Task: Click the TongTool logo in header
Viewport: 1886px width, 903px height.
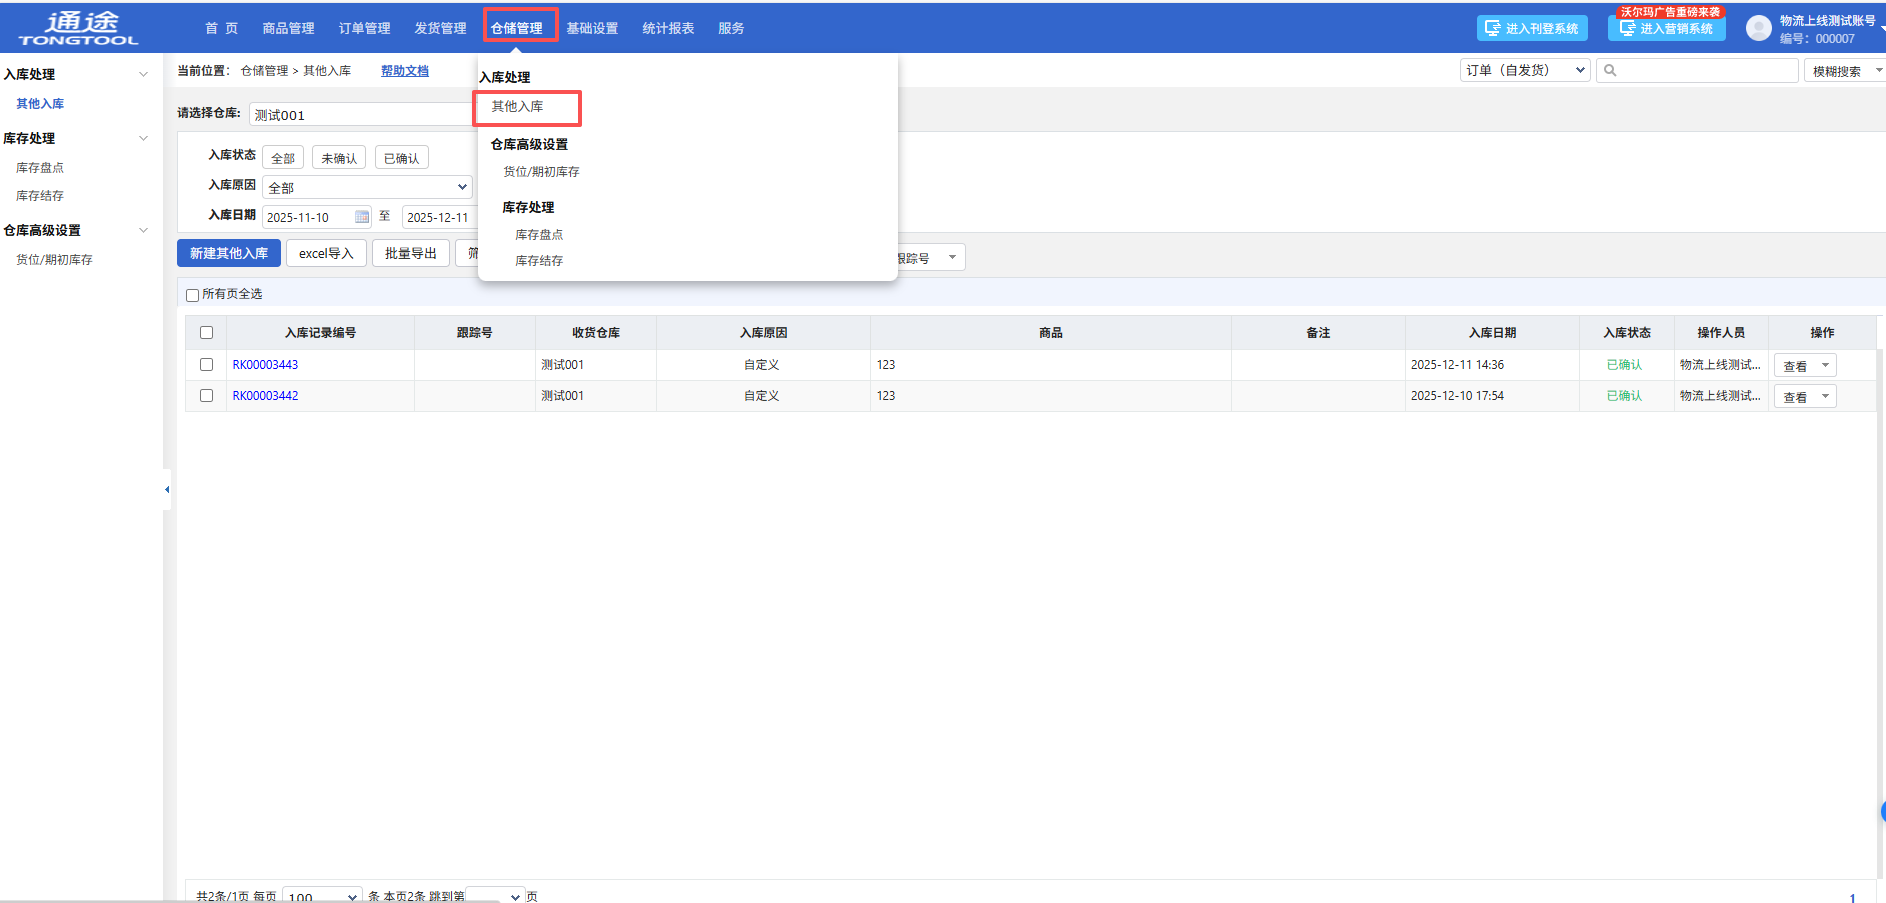Action: click(79, 28)
